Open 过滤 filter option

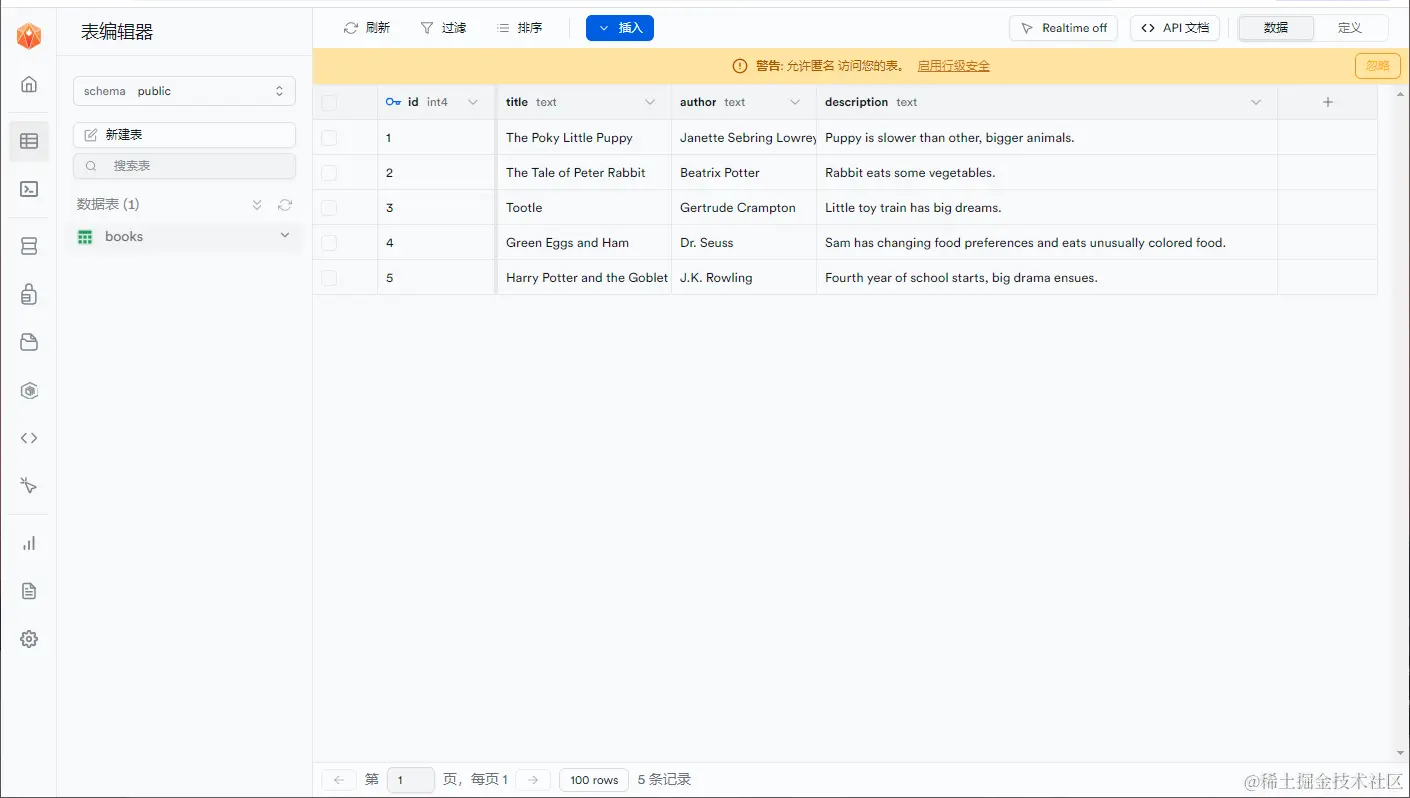(443, 28)
